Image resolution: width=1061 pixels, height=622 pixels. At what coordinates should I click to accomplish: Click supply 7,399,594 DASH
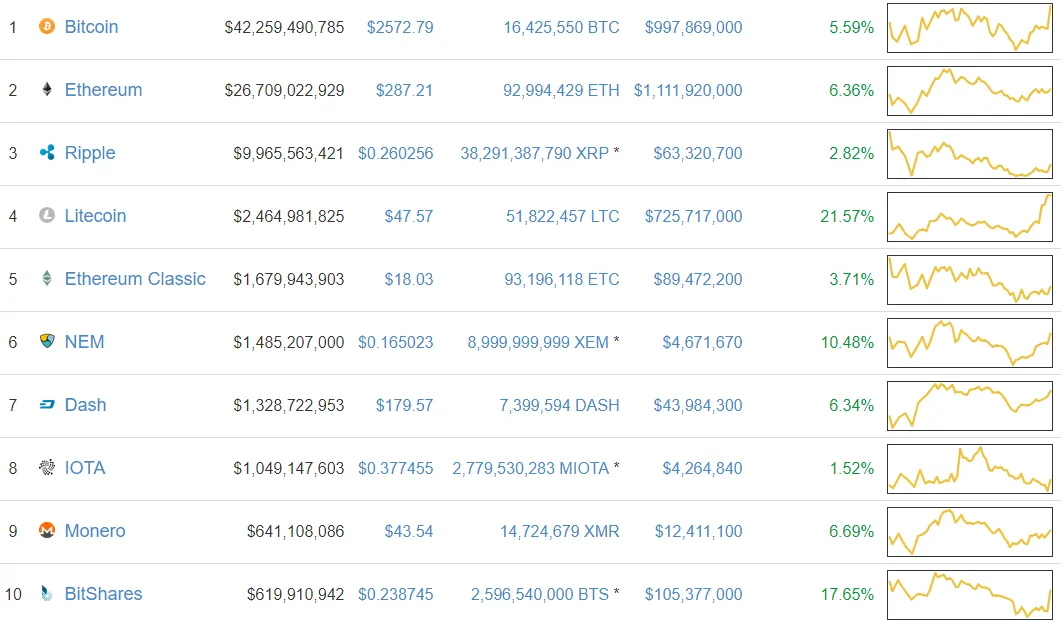click(x=560, y=405)
